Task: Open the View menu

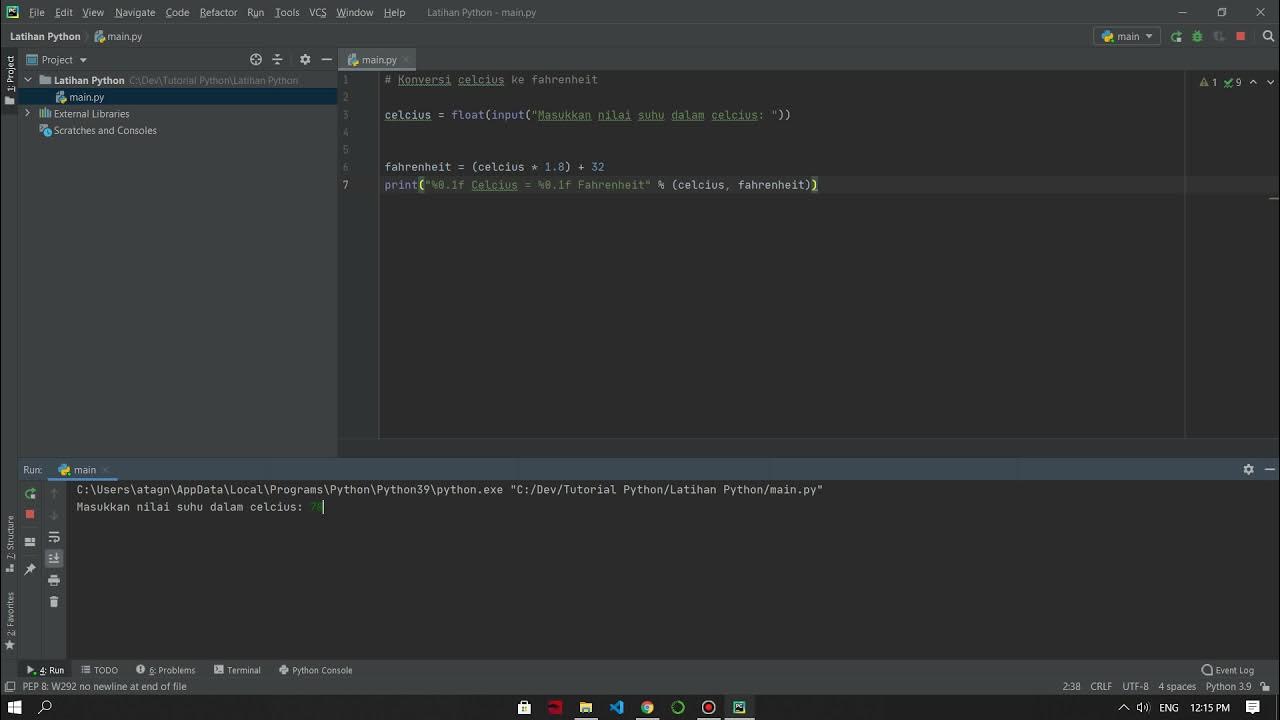Action: pos(93,12)
